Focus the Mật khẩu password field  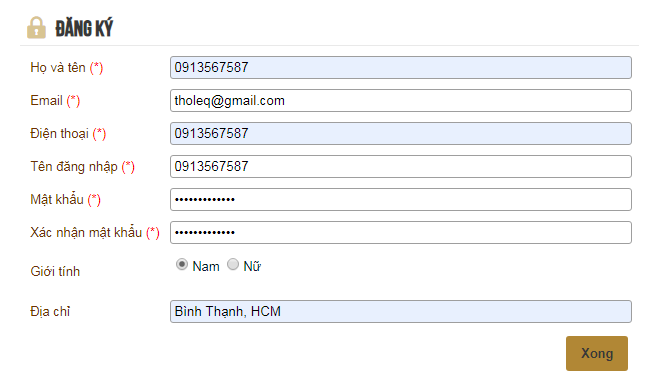tap(400, 200)
